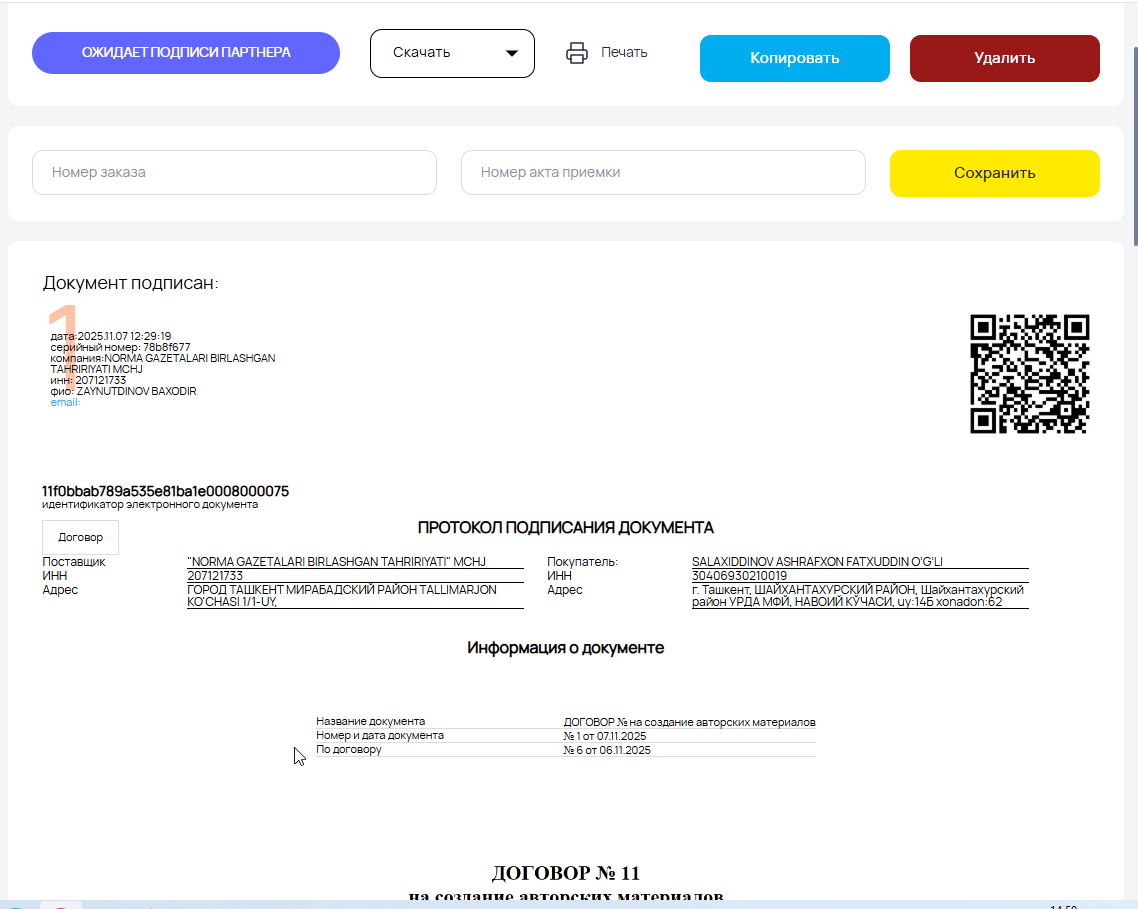
Task: Click the Номер и дата документа label
Action: 380,735
